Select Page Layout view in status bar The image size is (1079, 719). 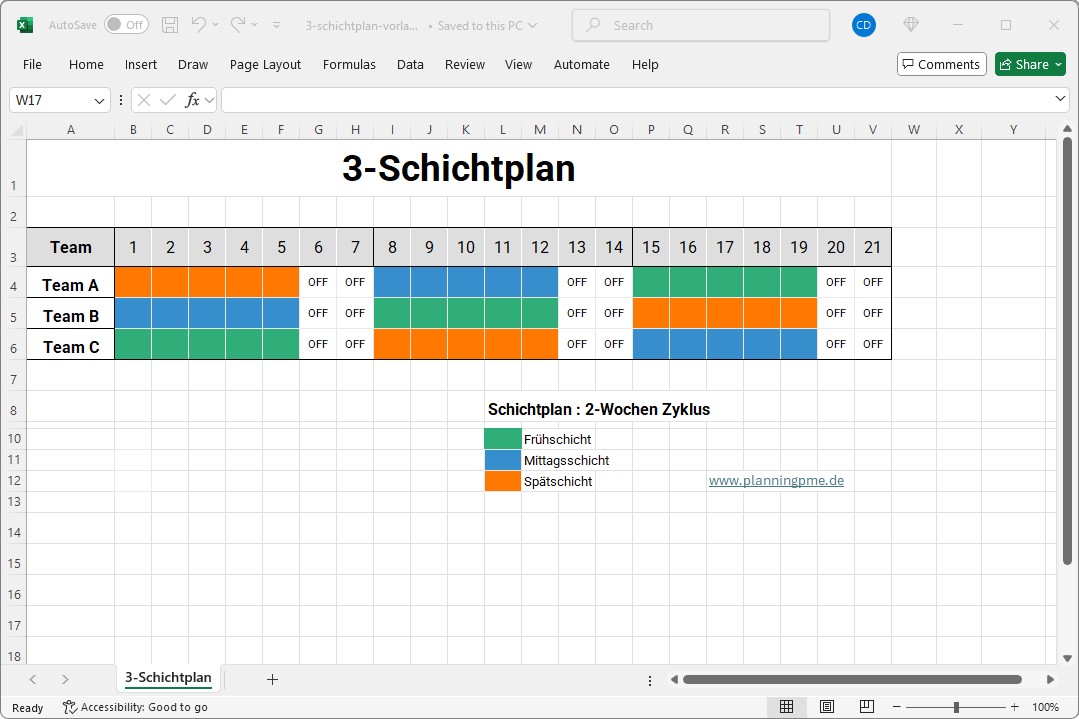[826, 707]
